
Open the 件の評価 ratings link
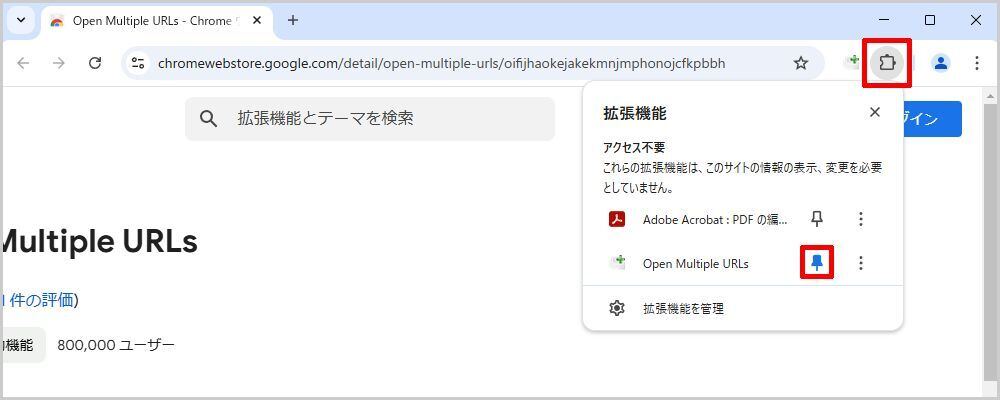coord(40,300)
